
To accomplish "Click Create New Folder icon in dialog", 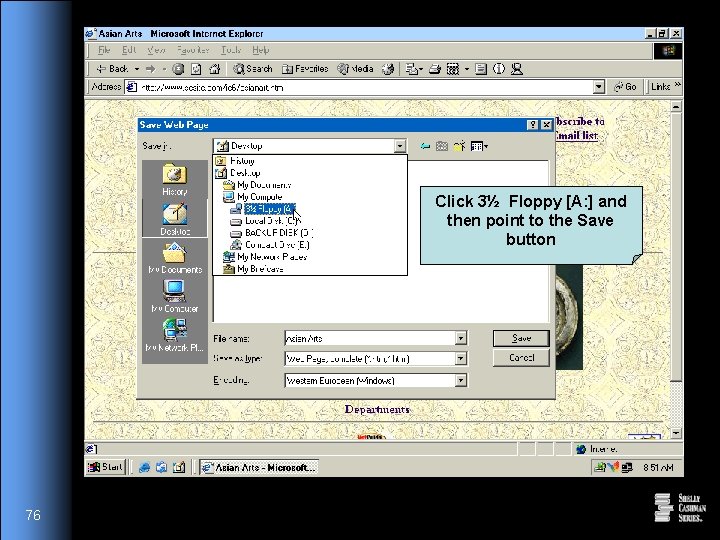I will click(x=459, y=146).
